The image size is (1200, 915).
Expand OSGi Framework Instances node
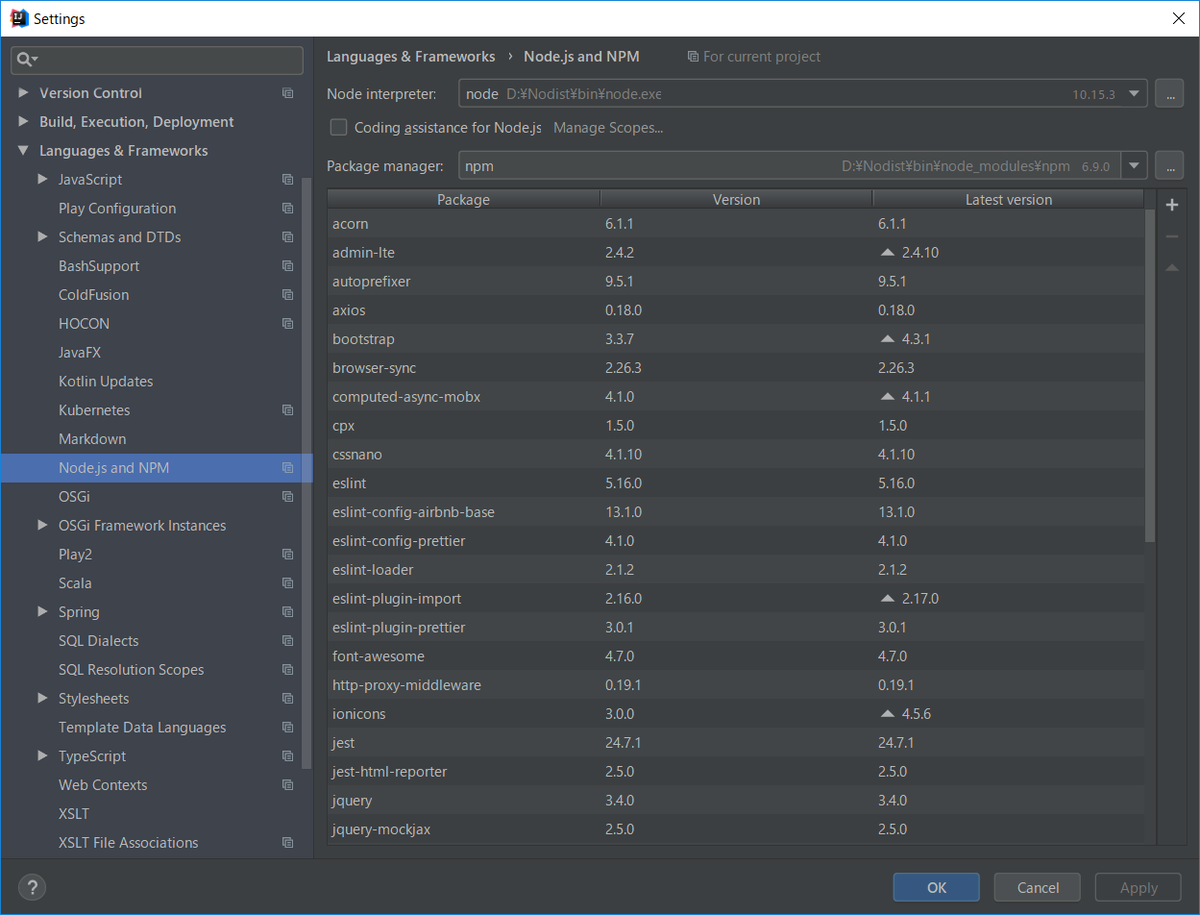pyautogui.click(x=42, y=525)
